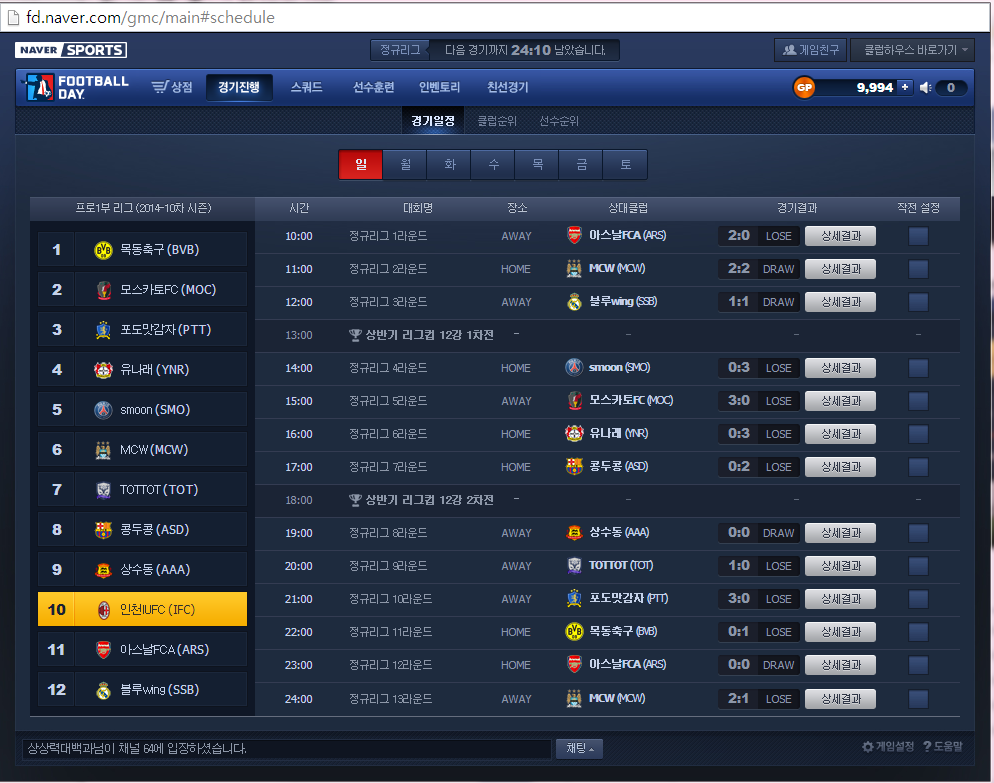Click the chat message input field
Viewport: 994px width, 783px height.
(x=287, y=749)
